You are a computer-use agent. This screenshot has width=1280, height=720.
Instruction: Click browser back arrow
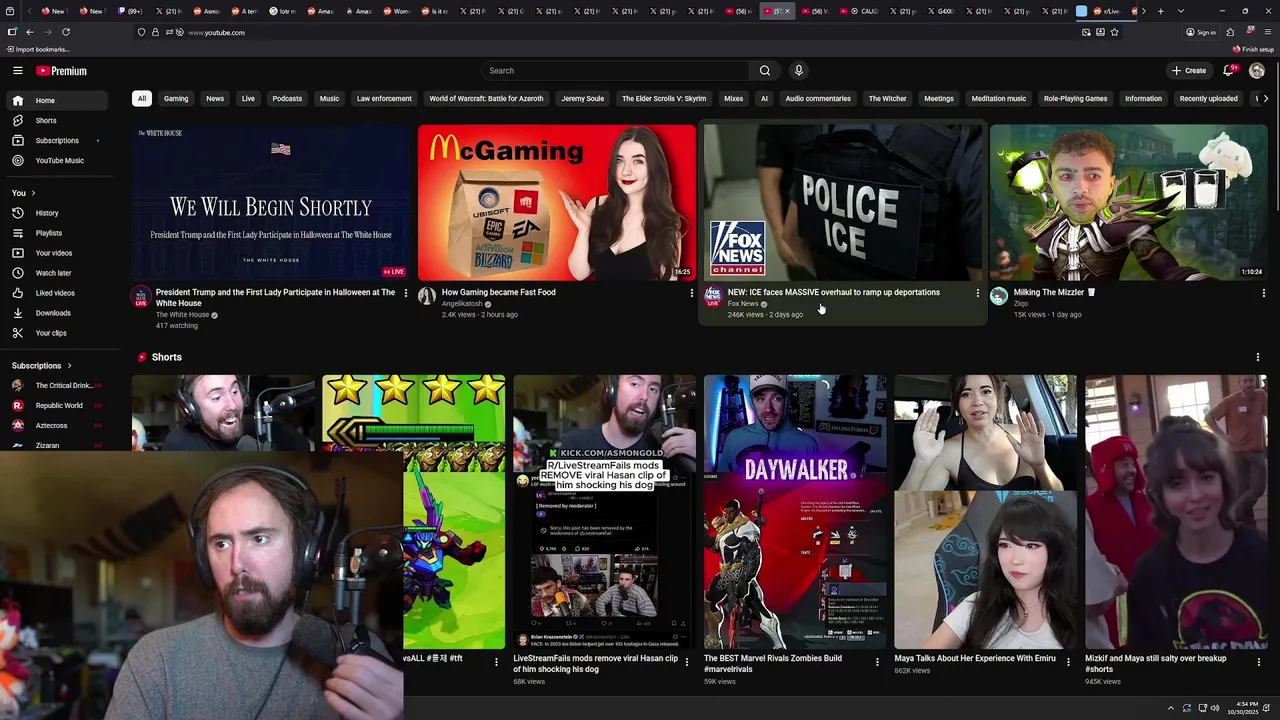tap(29, 32)
